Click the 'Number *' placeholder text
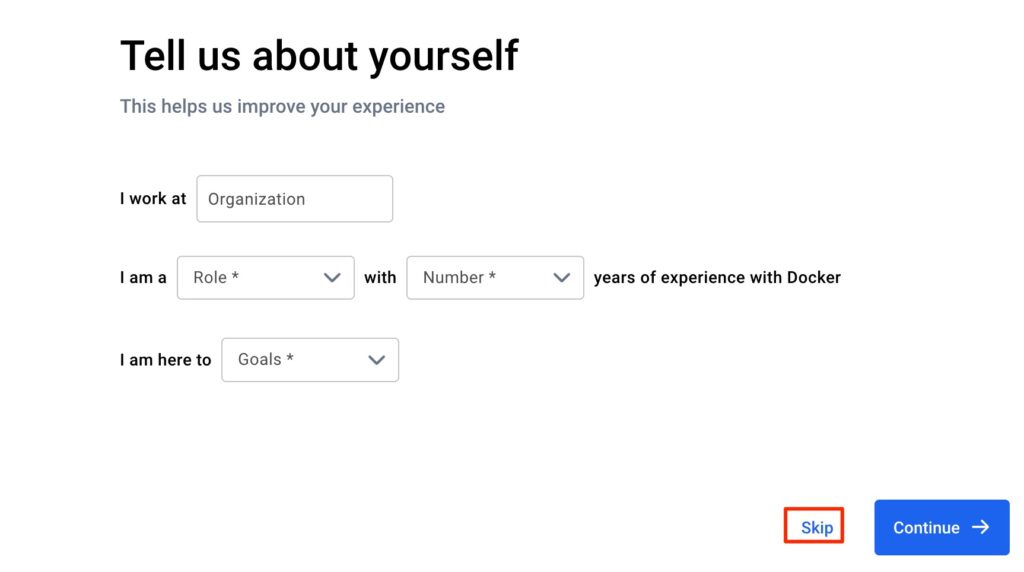 click(459, 278)
